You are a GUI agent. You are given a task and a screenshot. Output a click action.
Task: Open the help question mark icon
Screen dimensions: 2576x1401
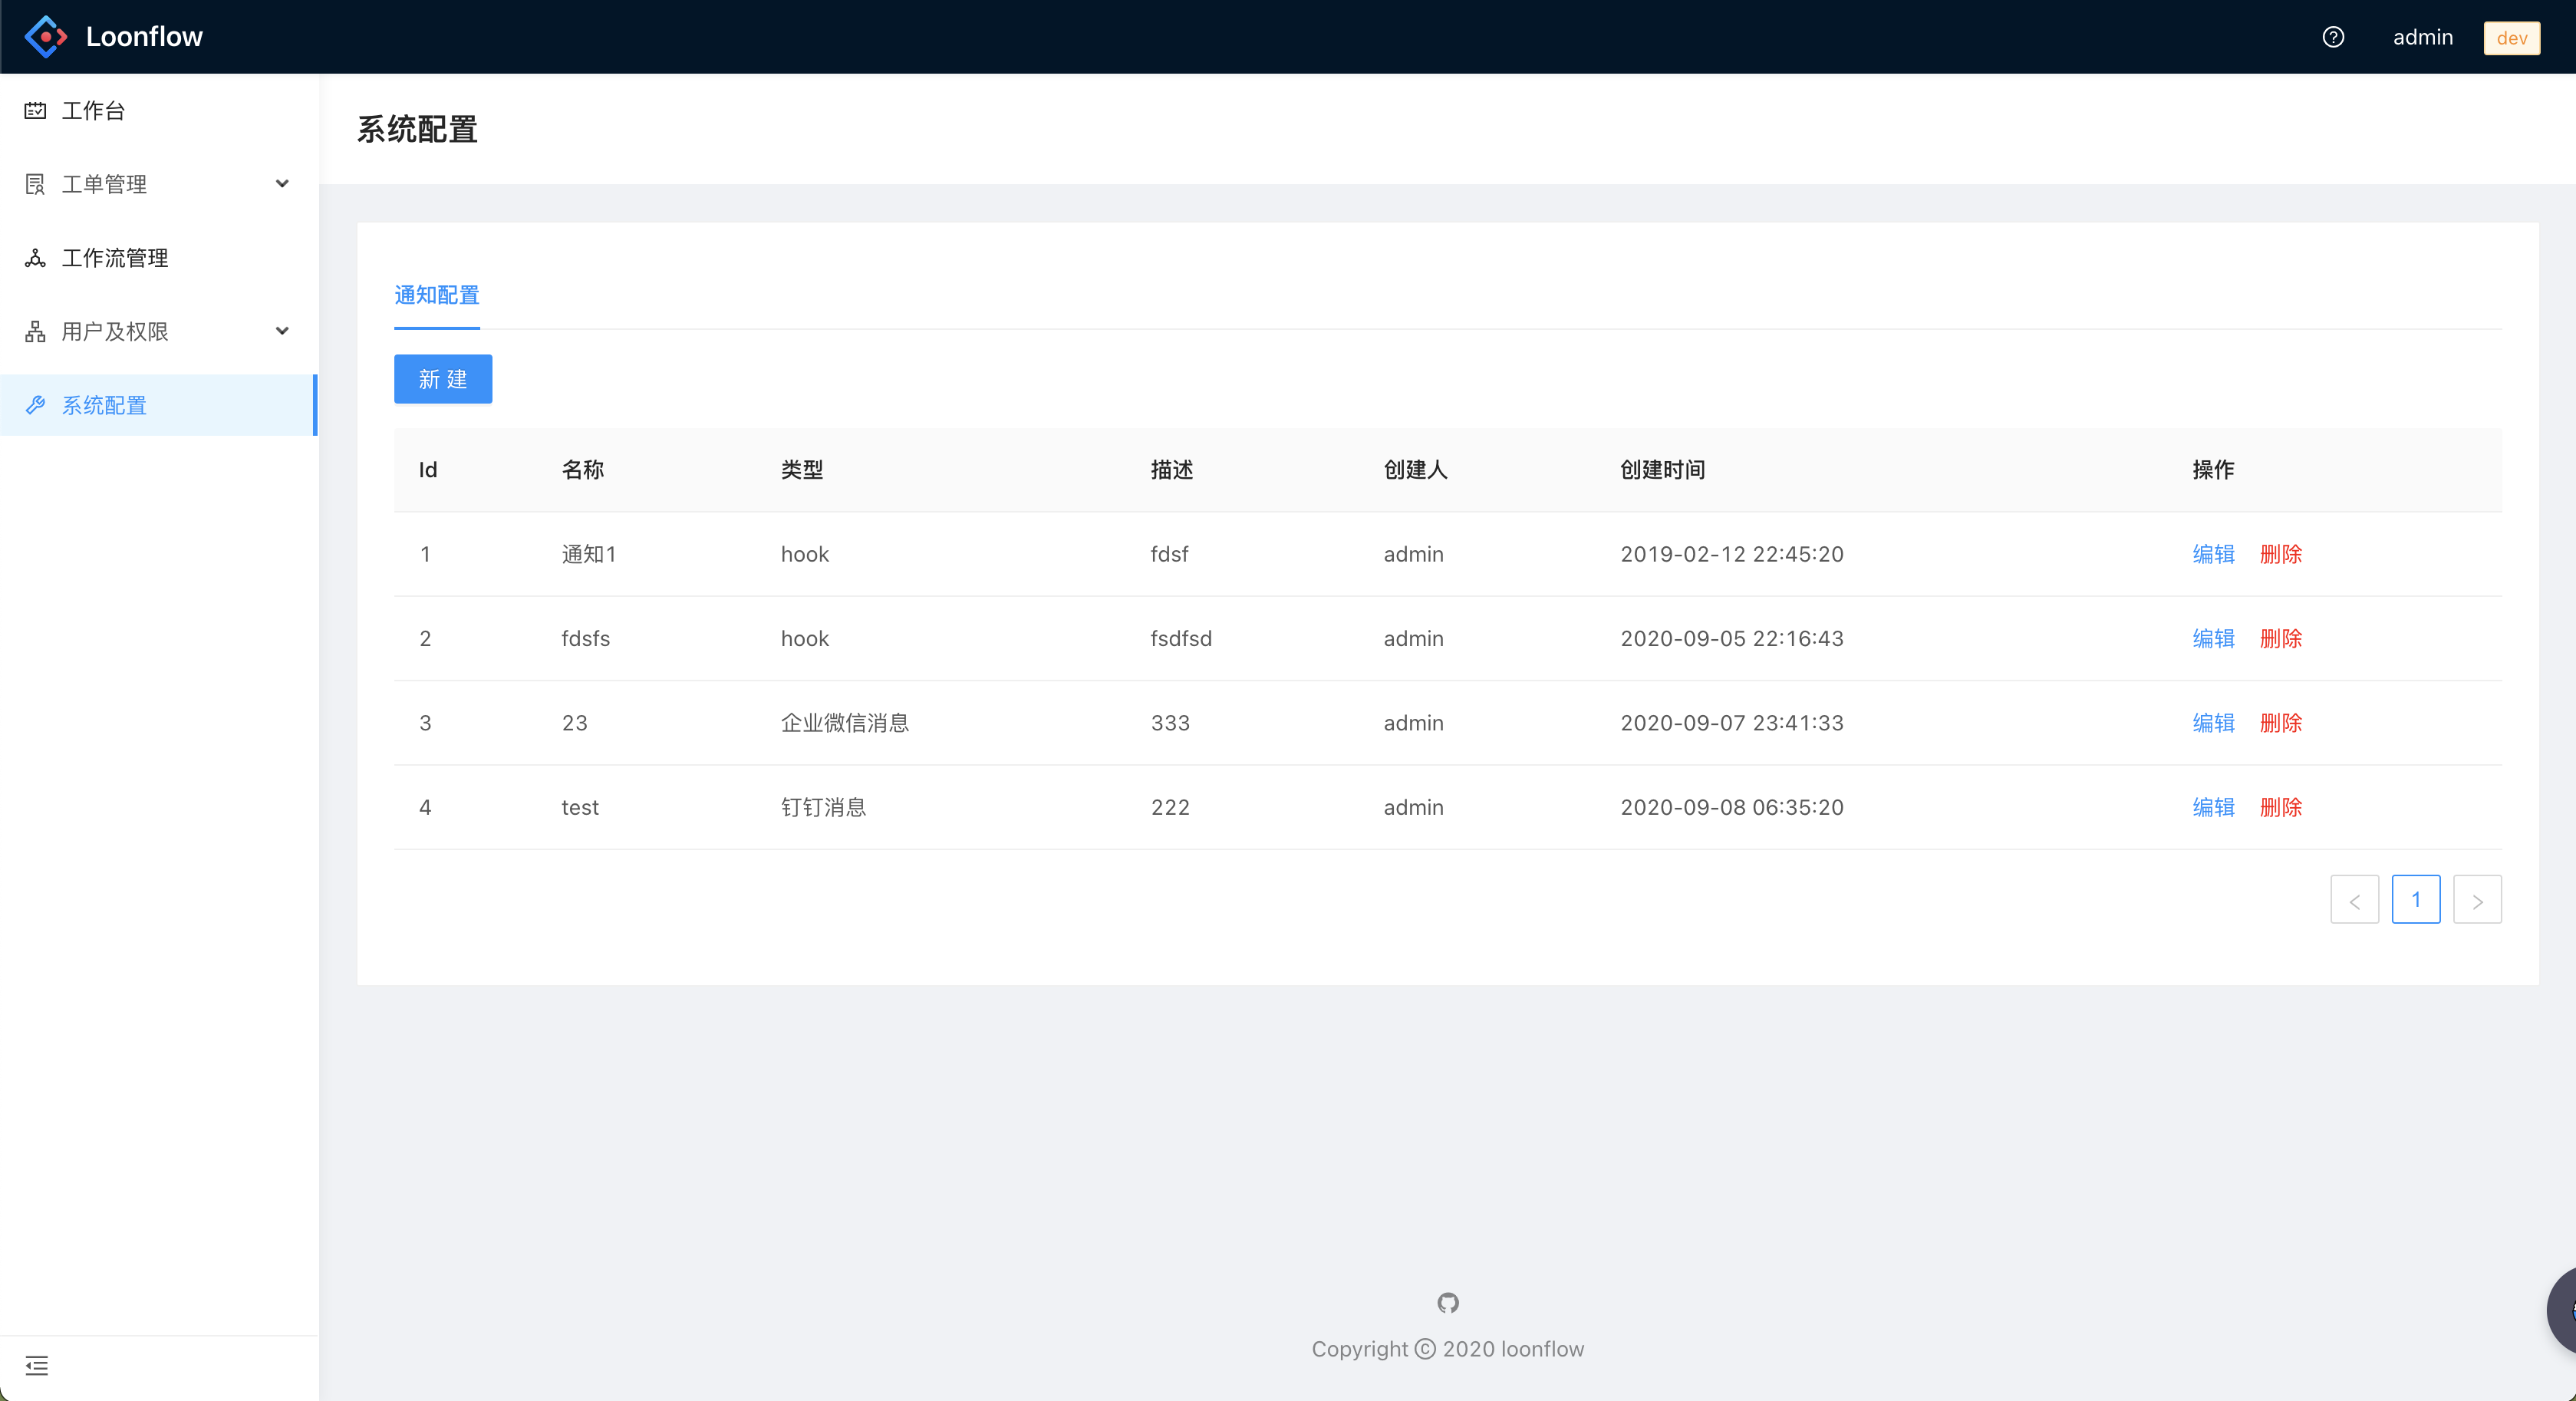(x=2333, y=37)
